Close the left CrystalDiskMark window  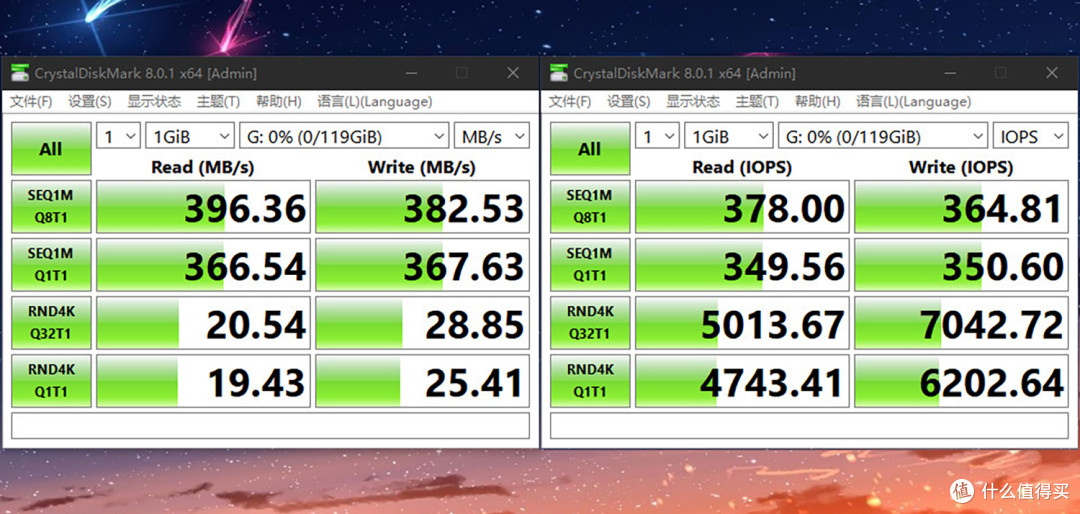[513, 73]
